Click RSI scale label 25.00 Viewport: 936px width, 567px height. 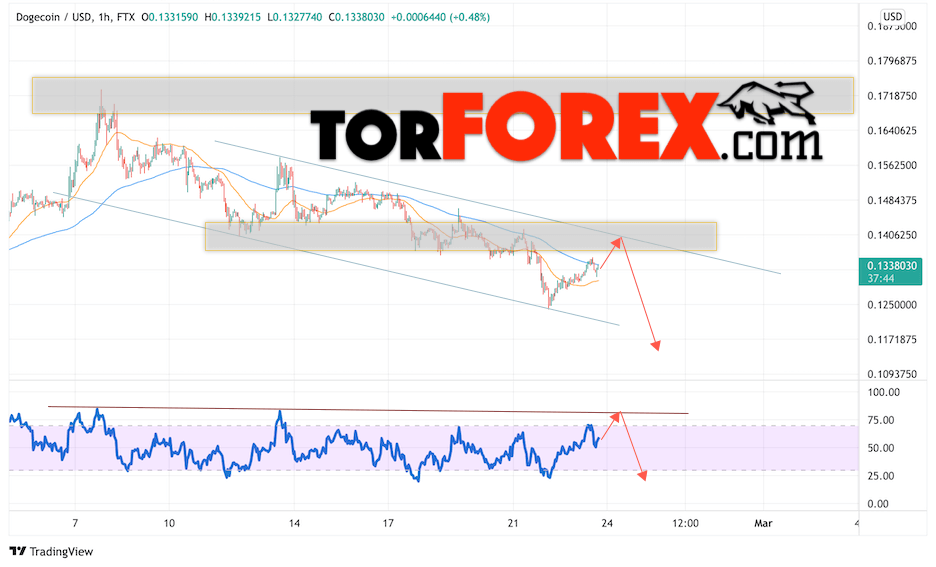881,476
